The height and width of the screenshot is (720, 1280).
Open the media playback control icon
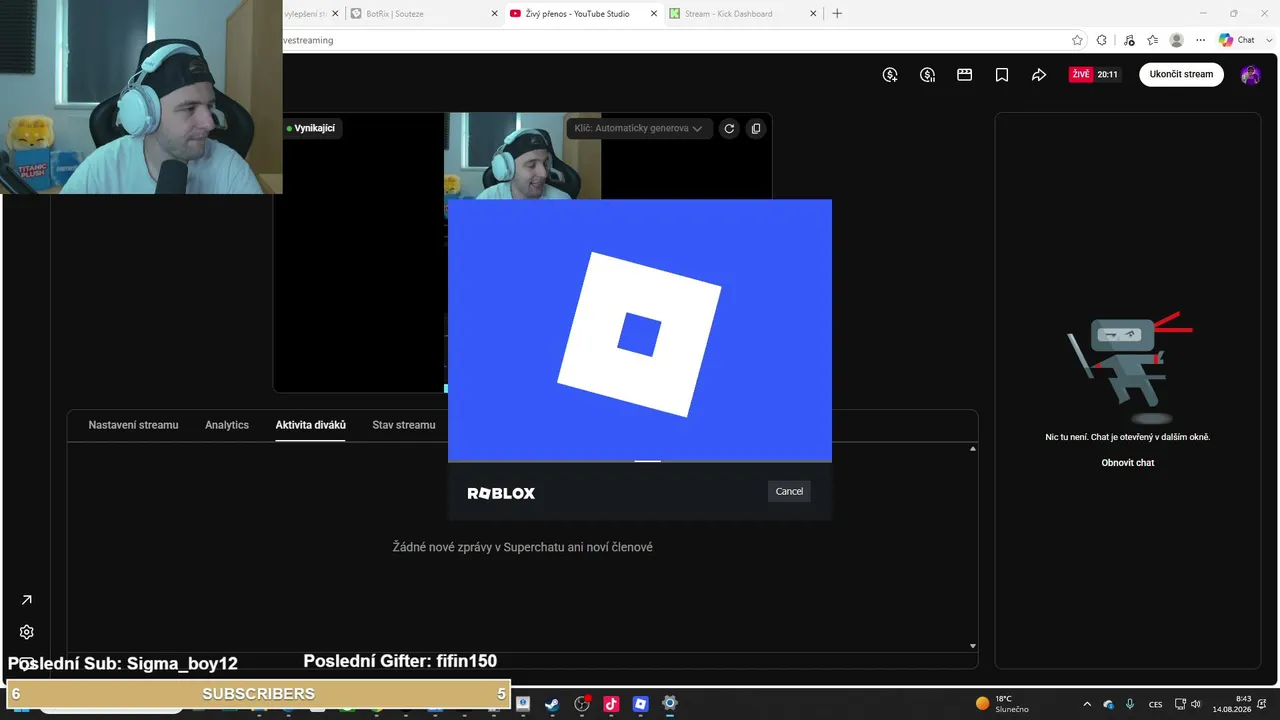(x=1129, y=40)
